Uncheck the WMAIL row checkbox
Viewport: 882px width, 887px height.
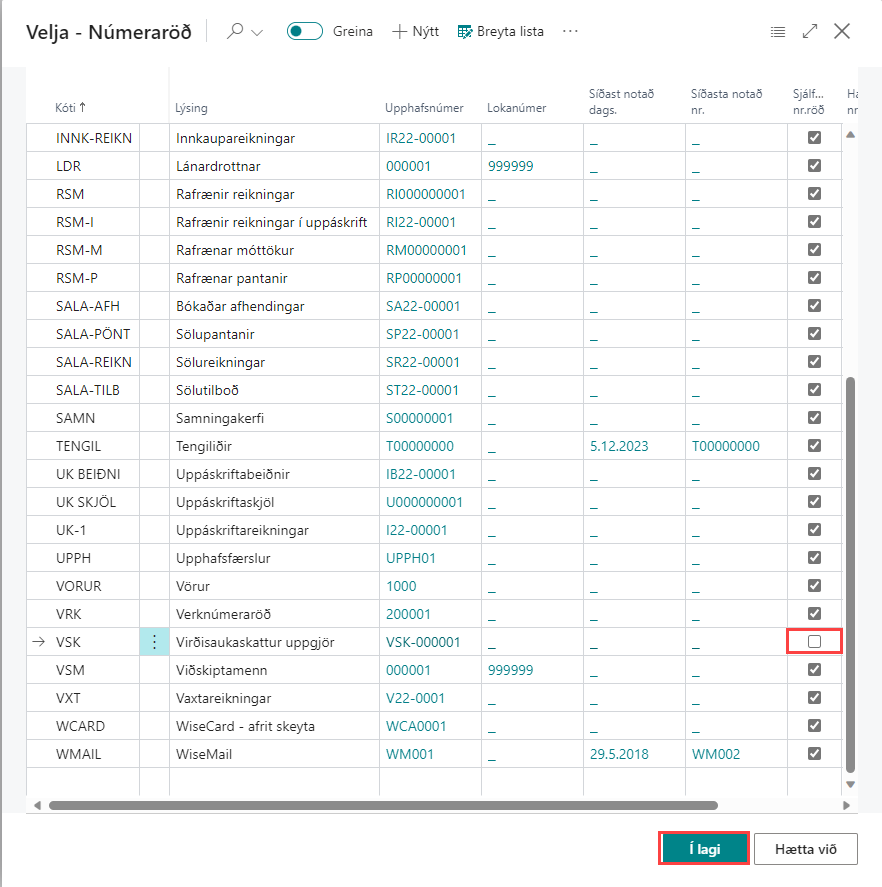point(814,754)
